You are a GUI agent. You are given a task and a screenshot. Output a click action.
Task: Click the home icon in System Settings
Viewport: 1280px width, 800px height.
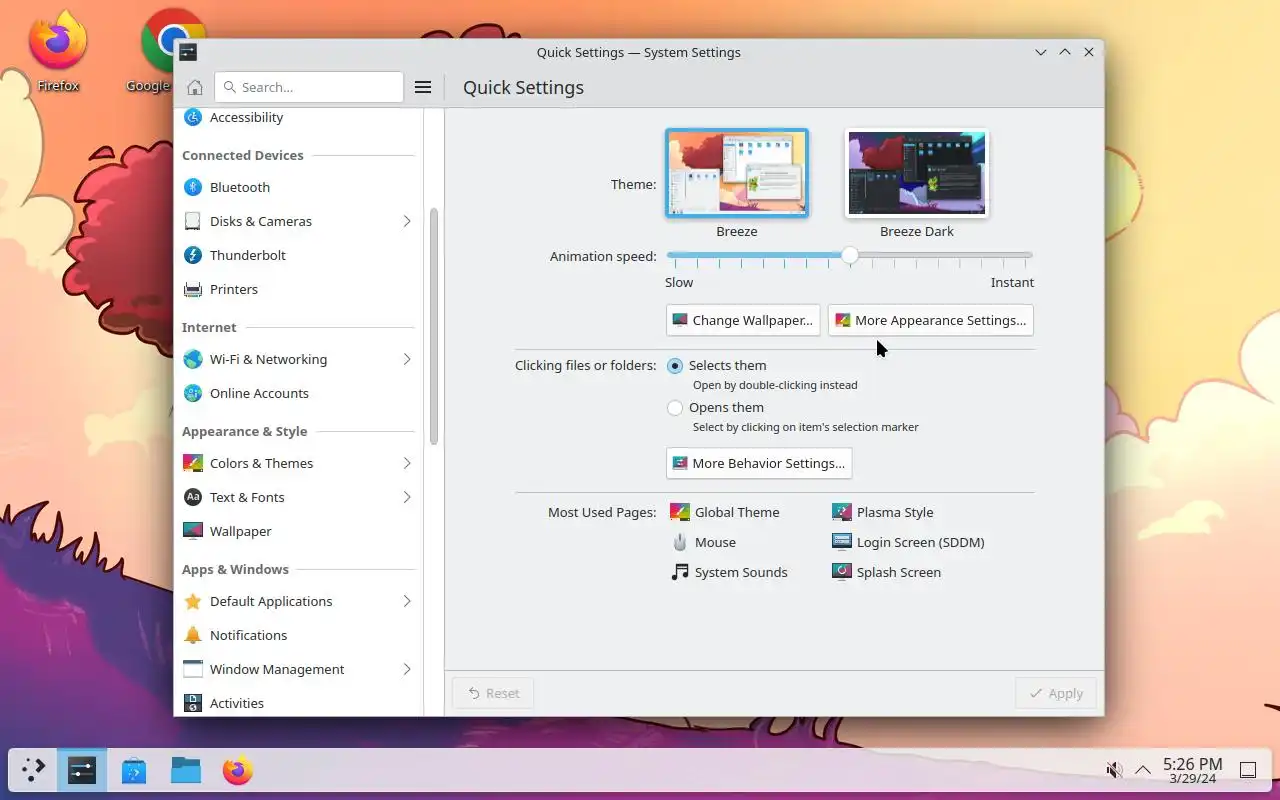coord(195,87)
